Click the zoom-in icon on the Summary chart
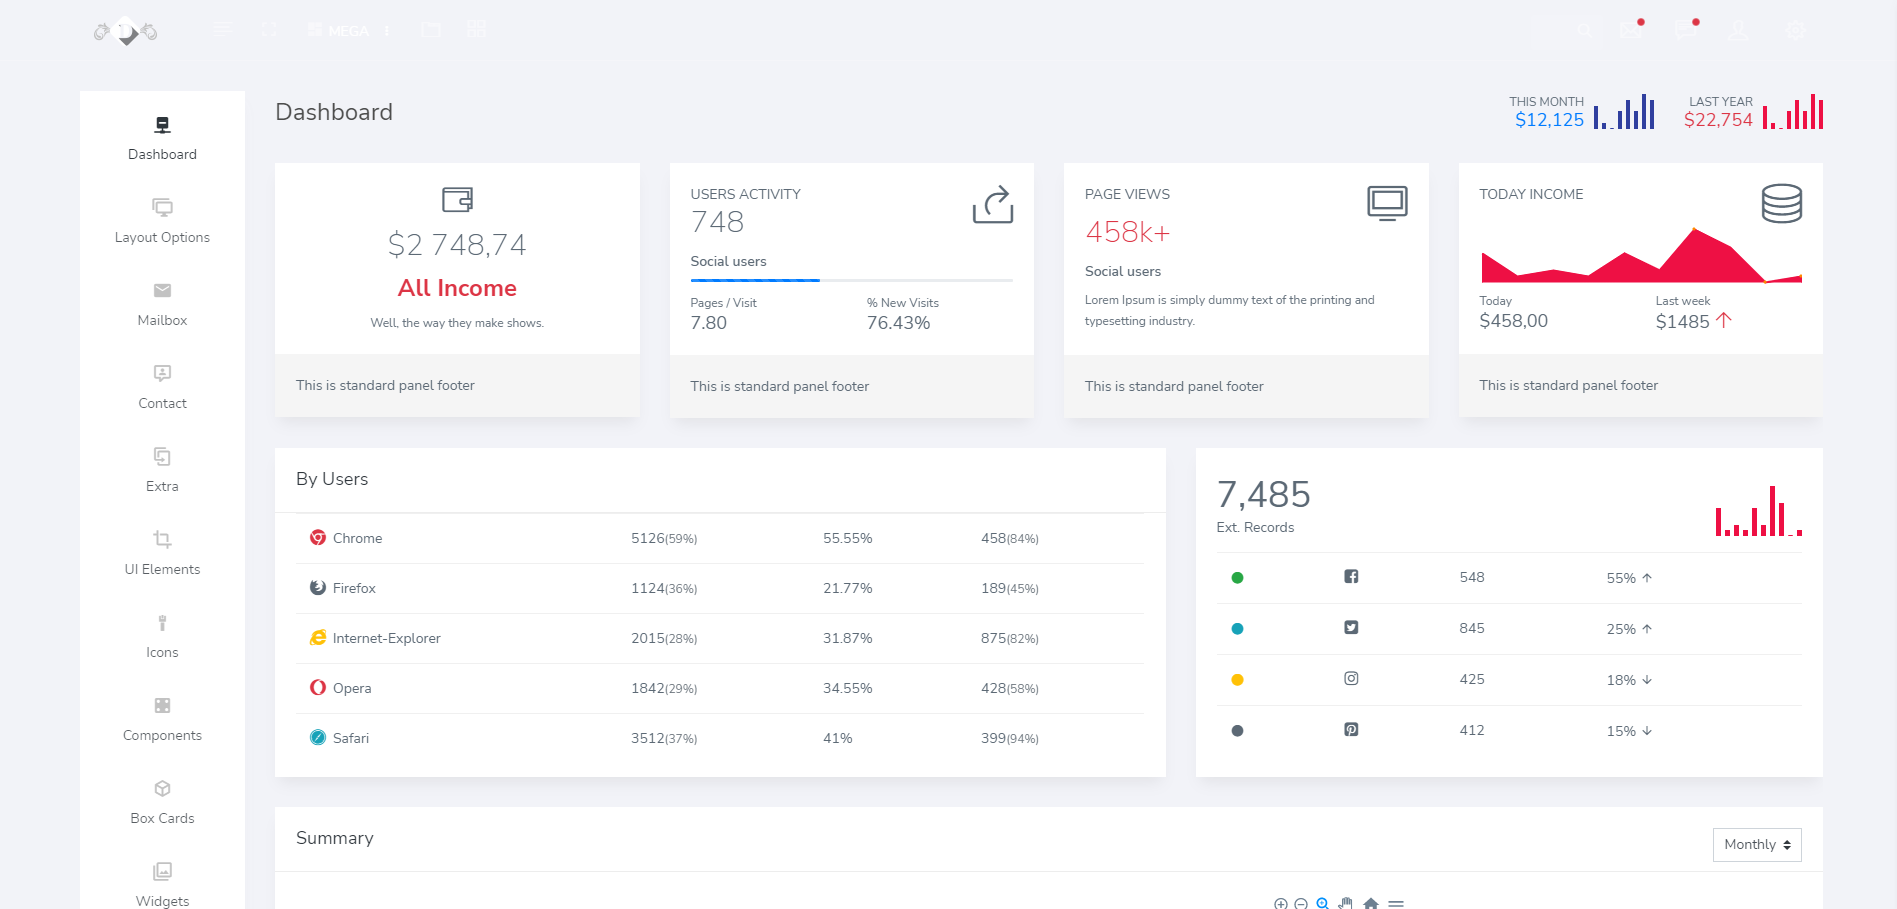 [x=1281, y=903]
